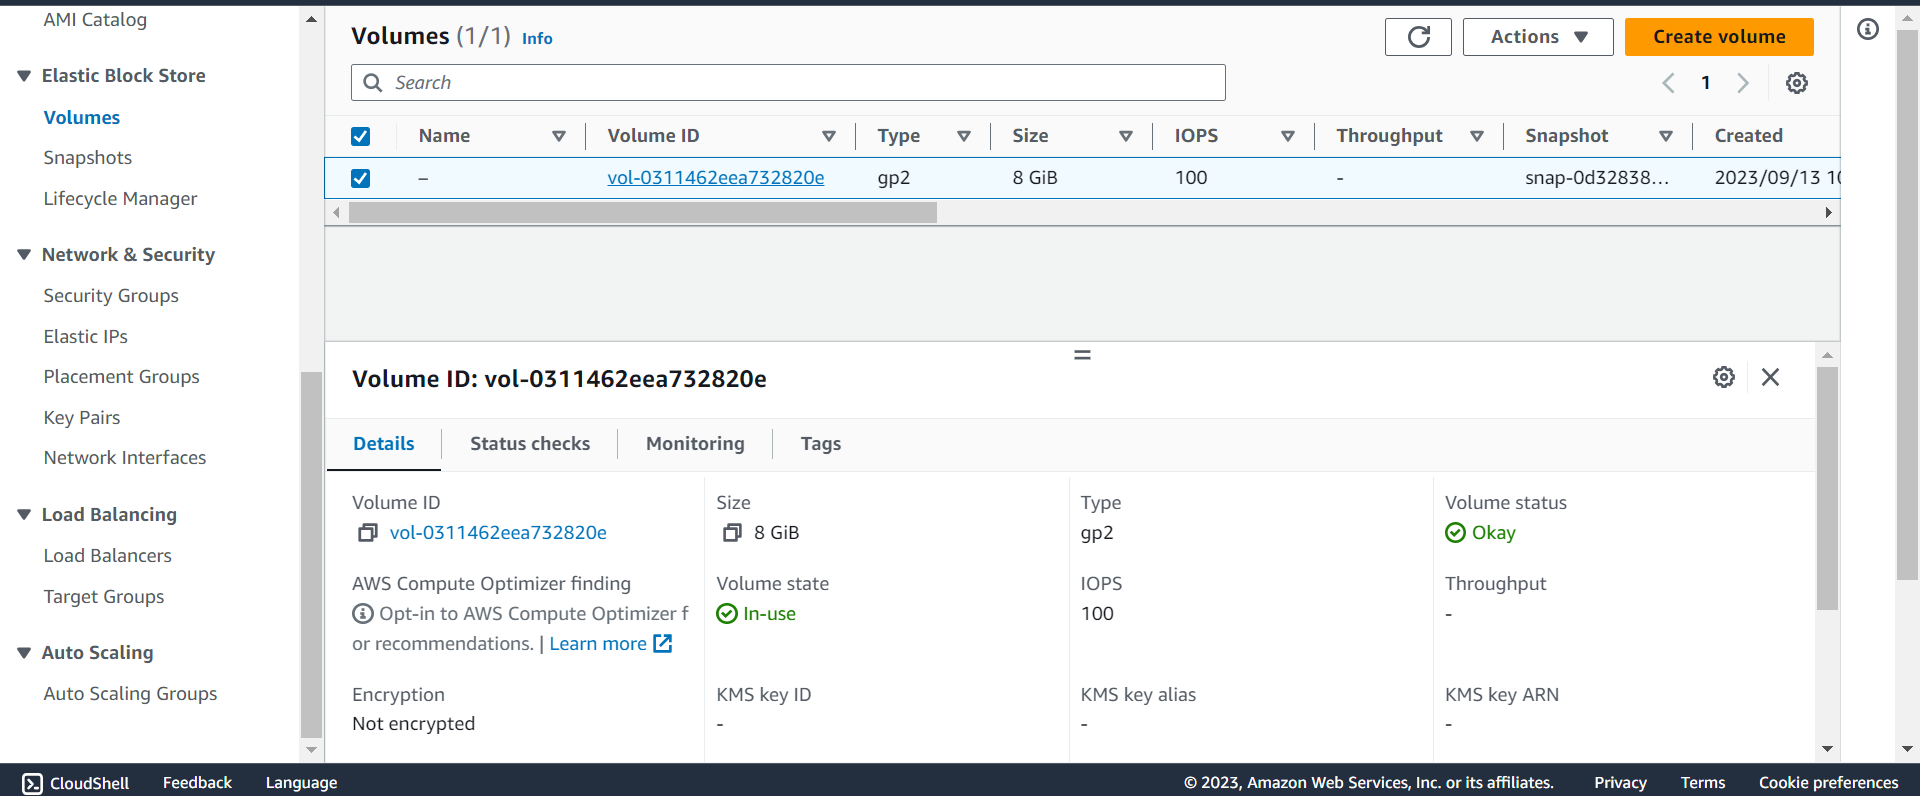Open Target Groups page
The height and width of the screenshot is (796, 1920).
click(x=104, y=597)
